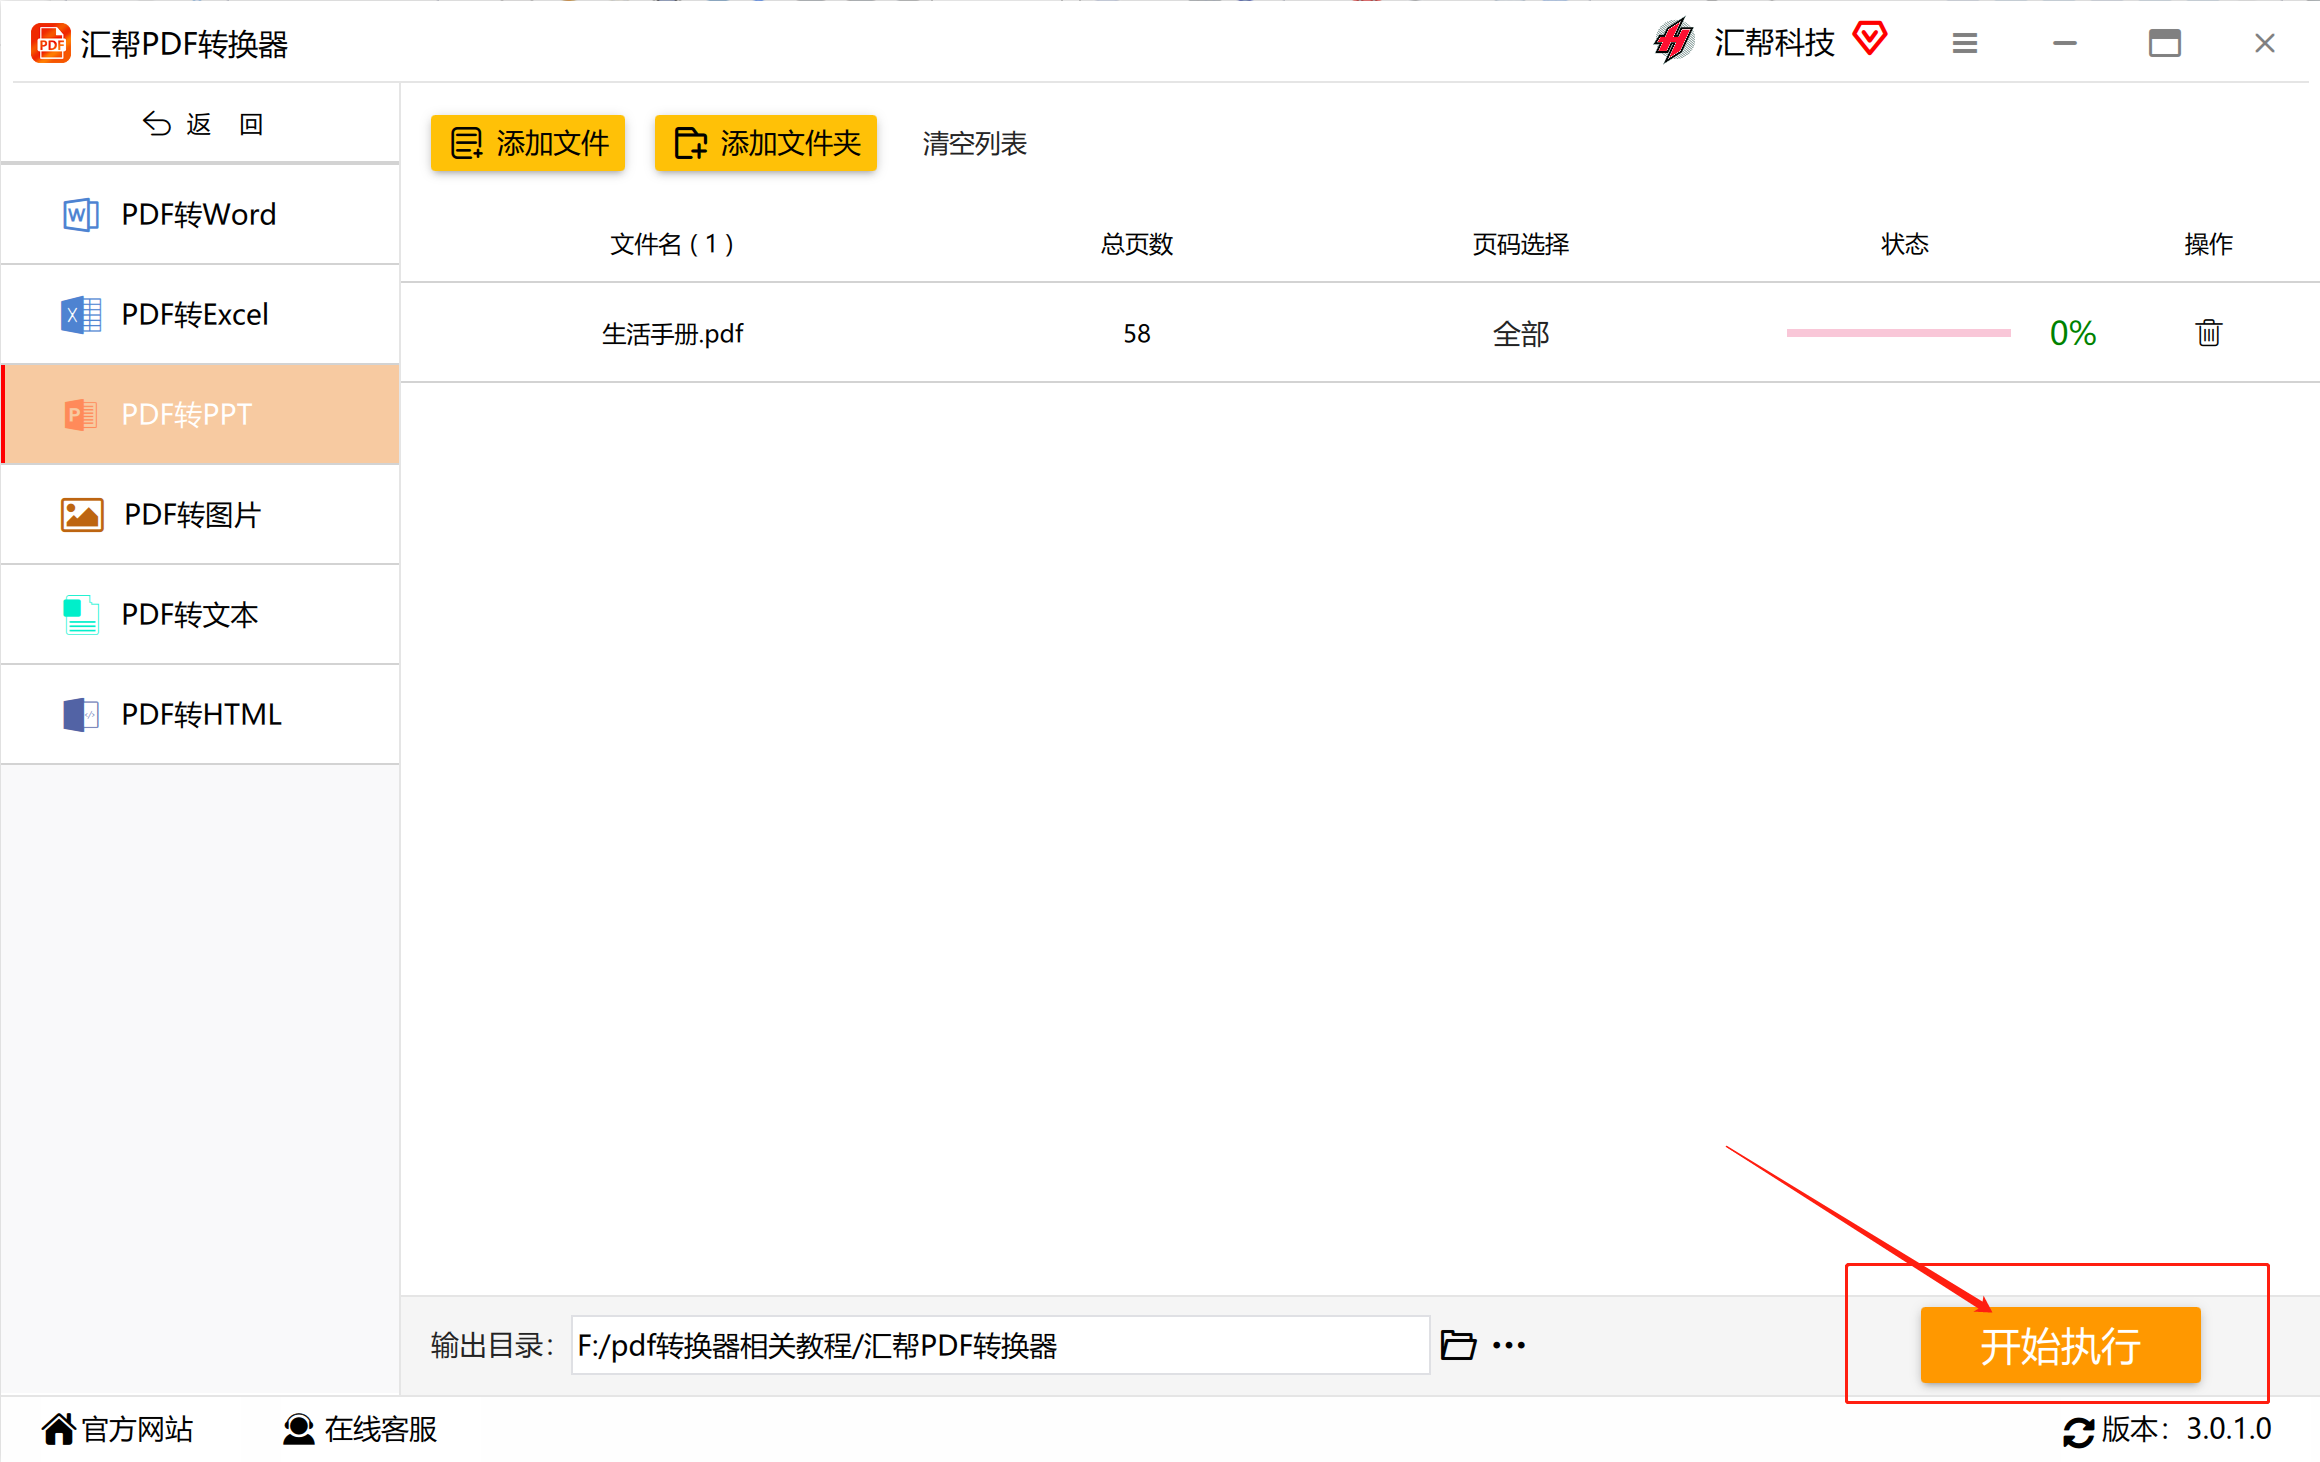2320x1462 pixels.
Task: Click the 开始执行 start button
Action: (2060, 1345)
